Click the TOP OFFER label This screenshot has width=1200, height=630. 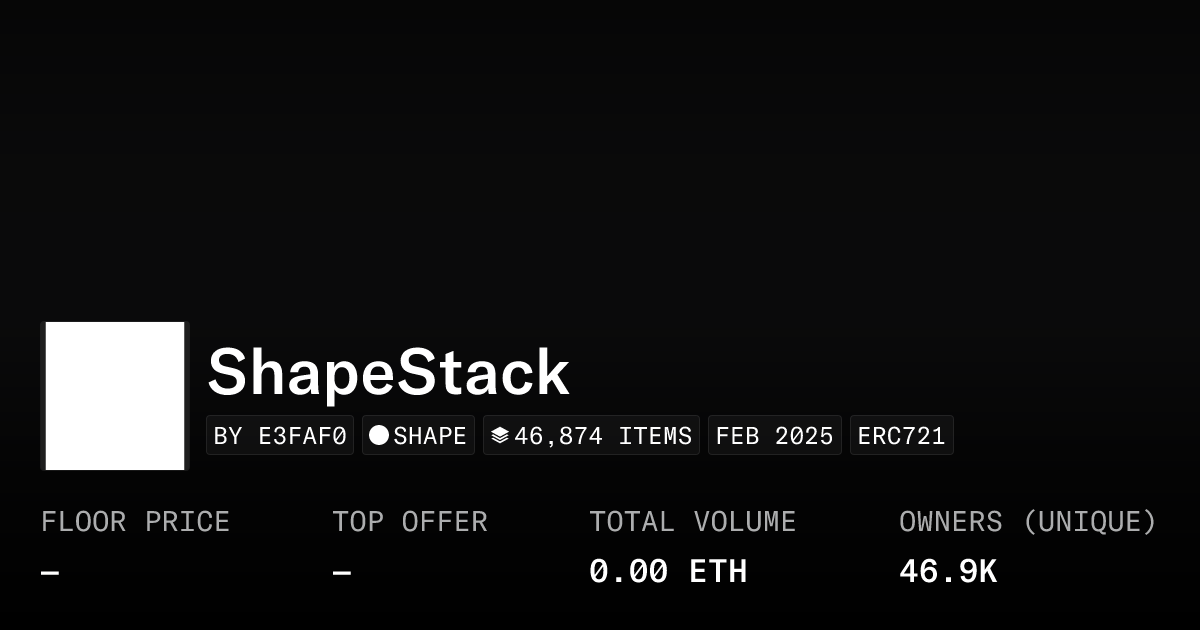tap(410, 522)
